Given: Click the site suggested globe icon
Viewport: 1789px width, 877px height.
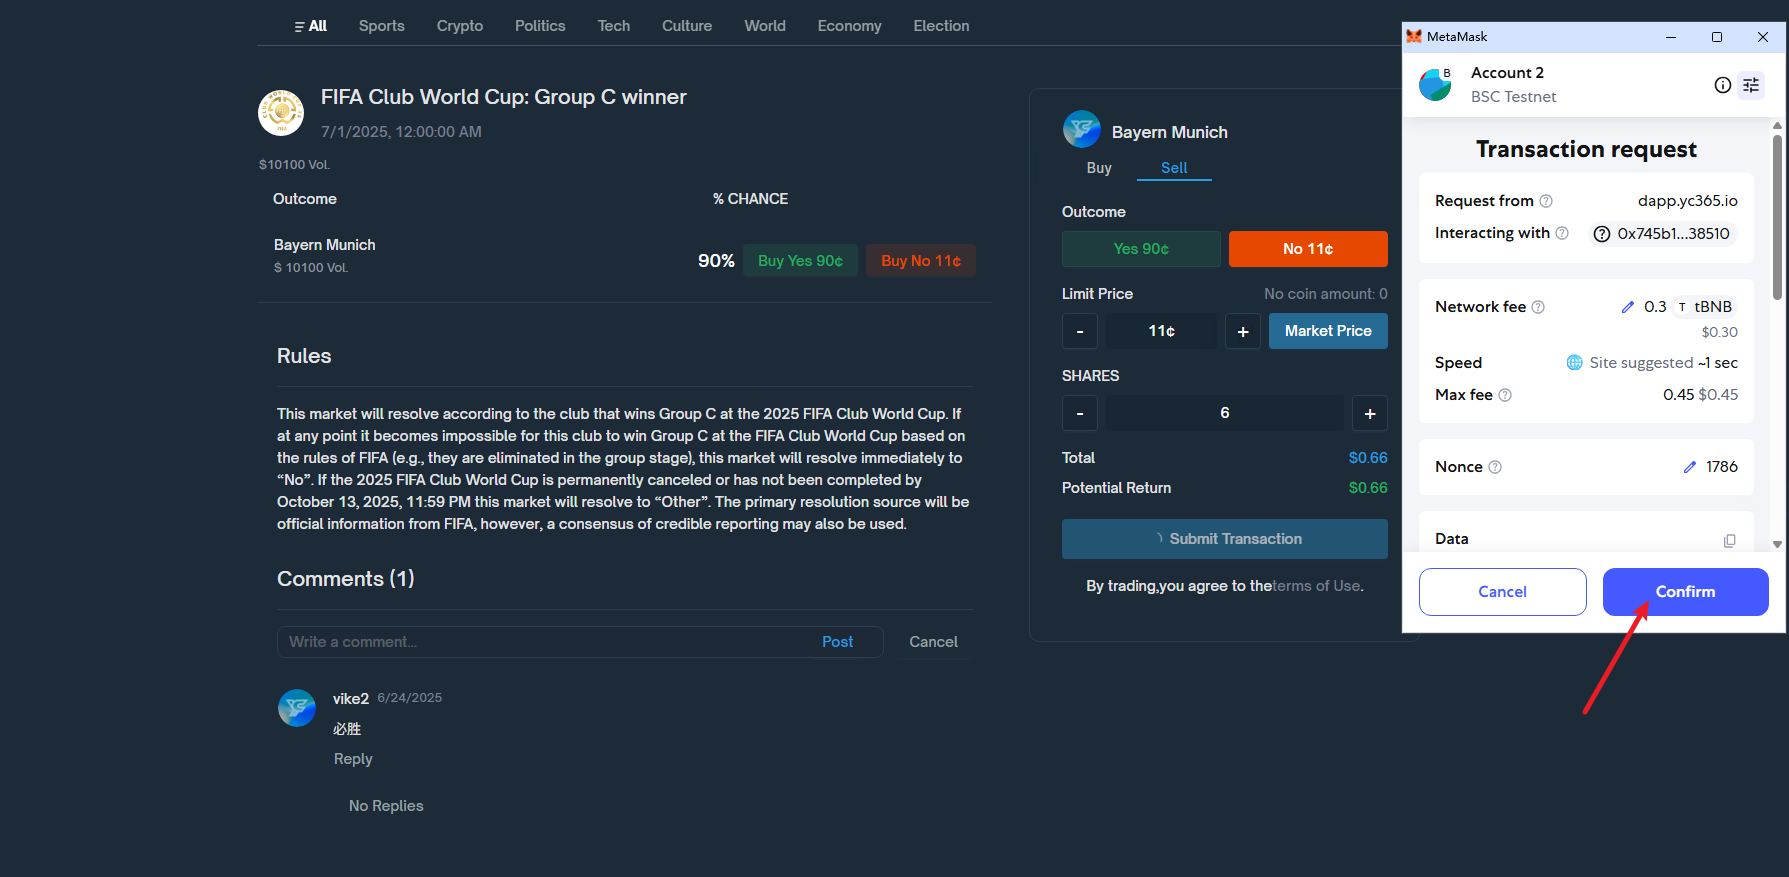Looking at the screenshot, I should click(x=1575, y=362).
